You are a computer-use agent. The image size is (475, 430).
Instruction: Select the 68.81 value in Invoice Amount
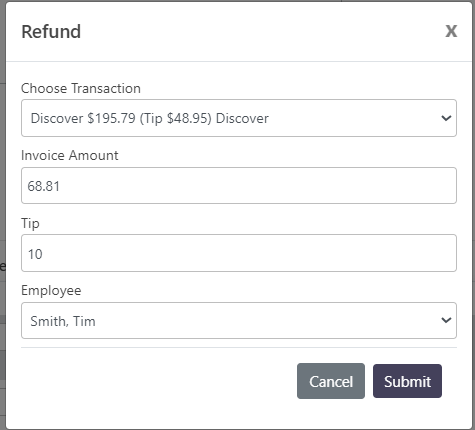point(44,186)
